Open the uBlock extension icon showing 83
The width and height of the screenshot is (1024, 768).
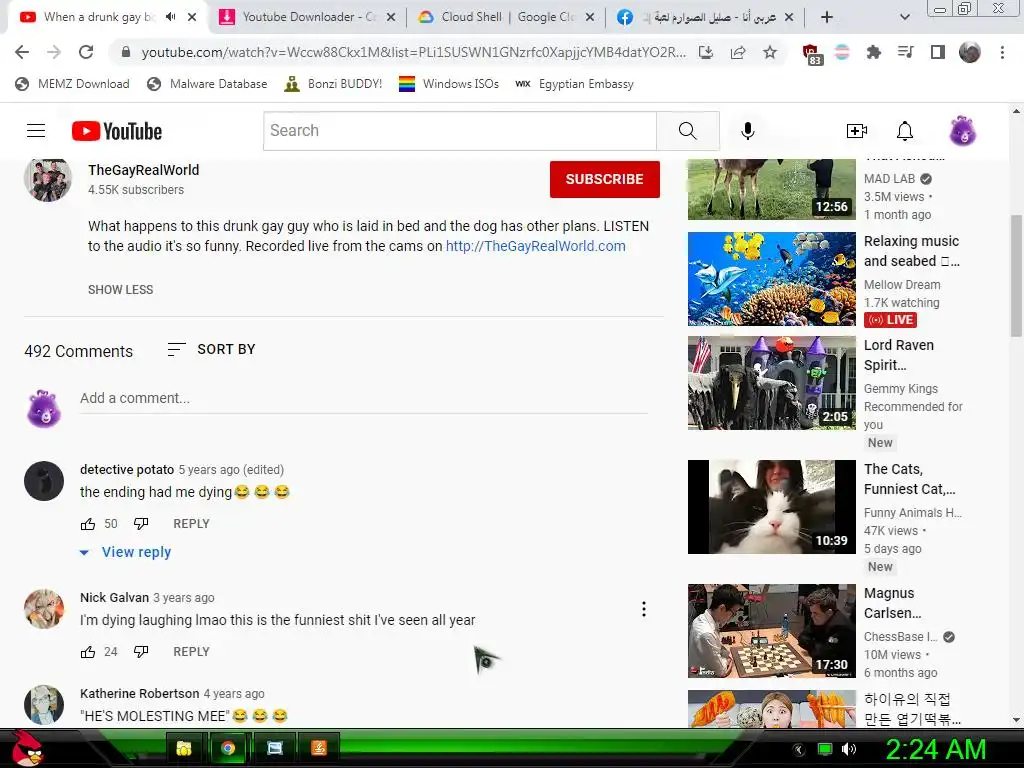(812, 54)
